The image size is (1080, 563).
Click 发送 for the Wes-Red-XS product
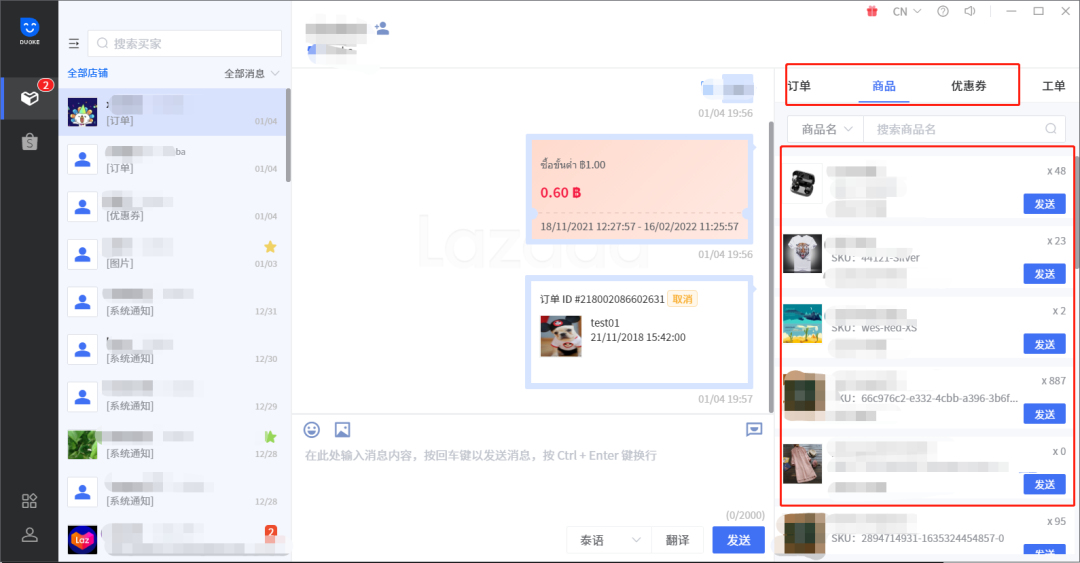tap(1044, 344)
